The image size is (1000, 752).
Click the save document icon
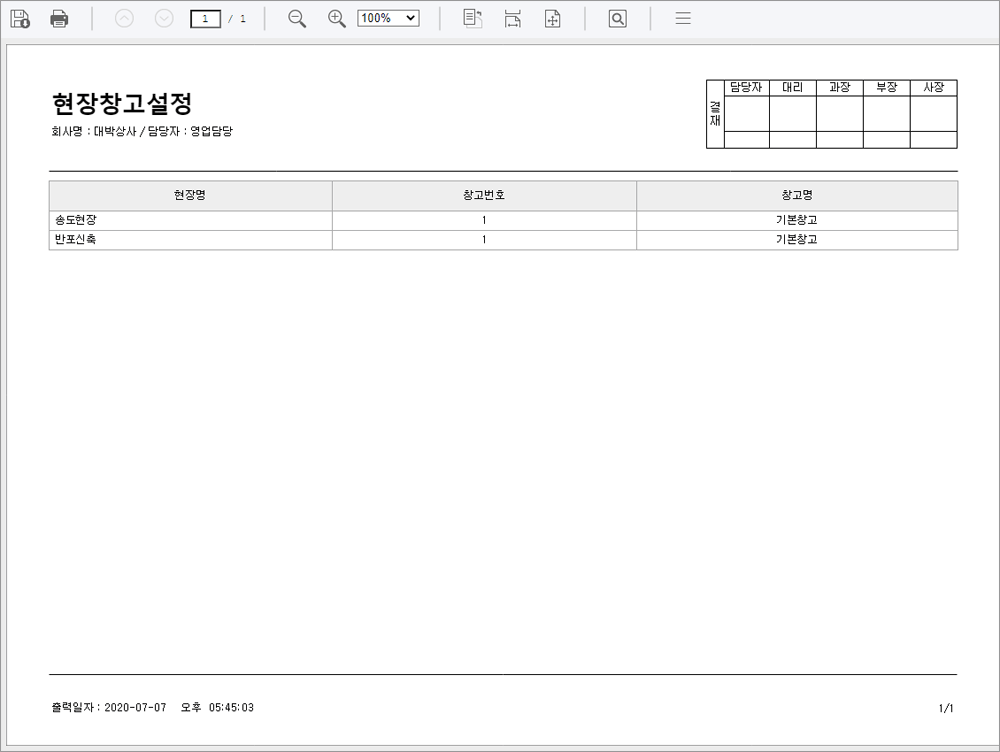point(20,18)
